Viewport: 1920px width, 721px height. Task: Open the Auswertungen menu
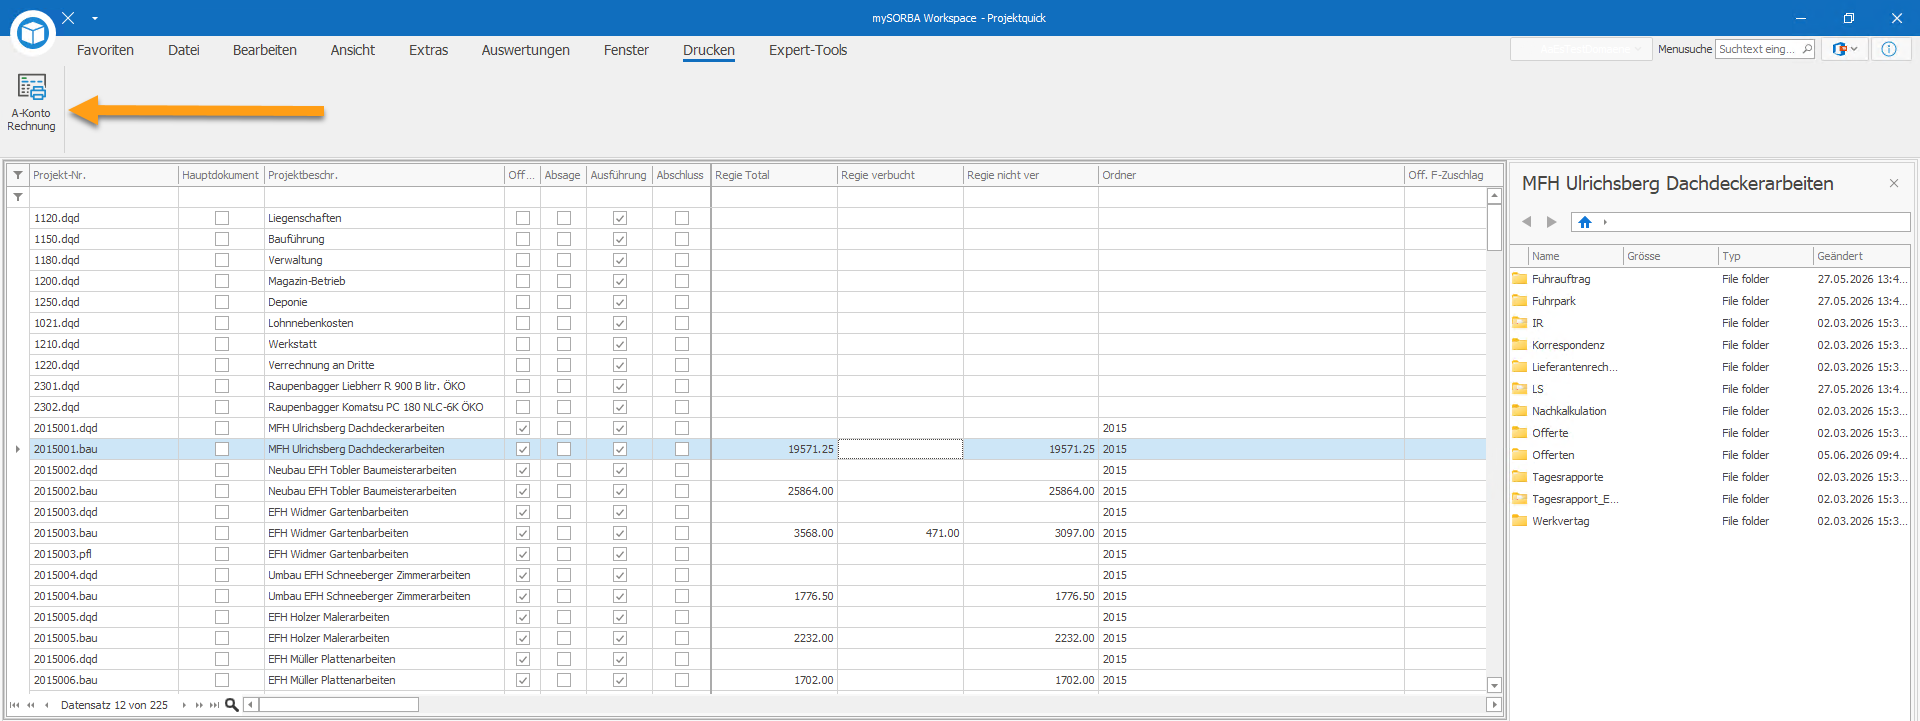click(526, 50)
